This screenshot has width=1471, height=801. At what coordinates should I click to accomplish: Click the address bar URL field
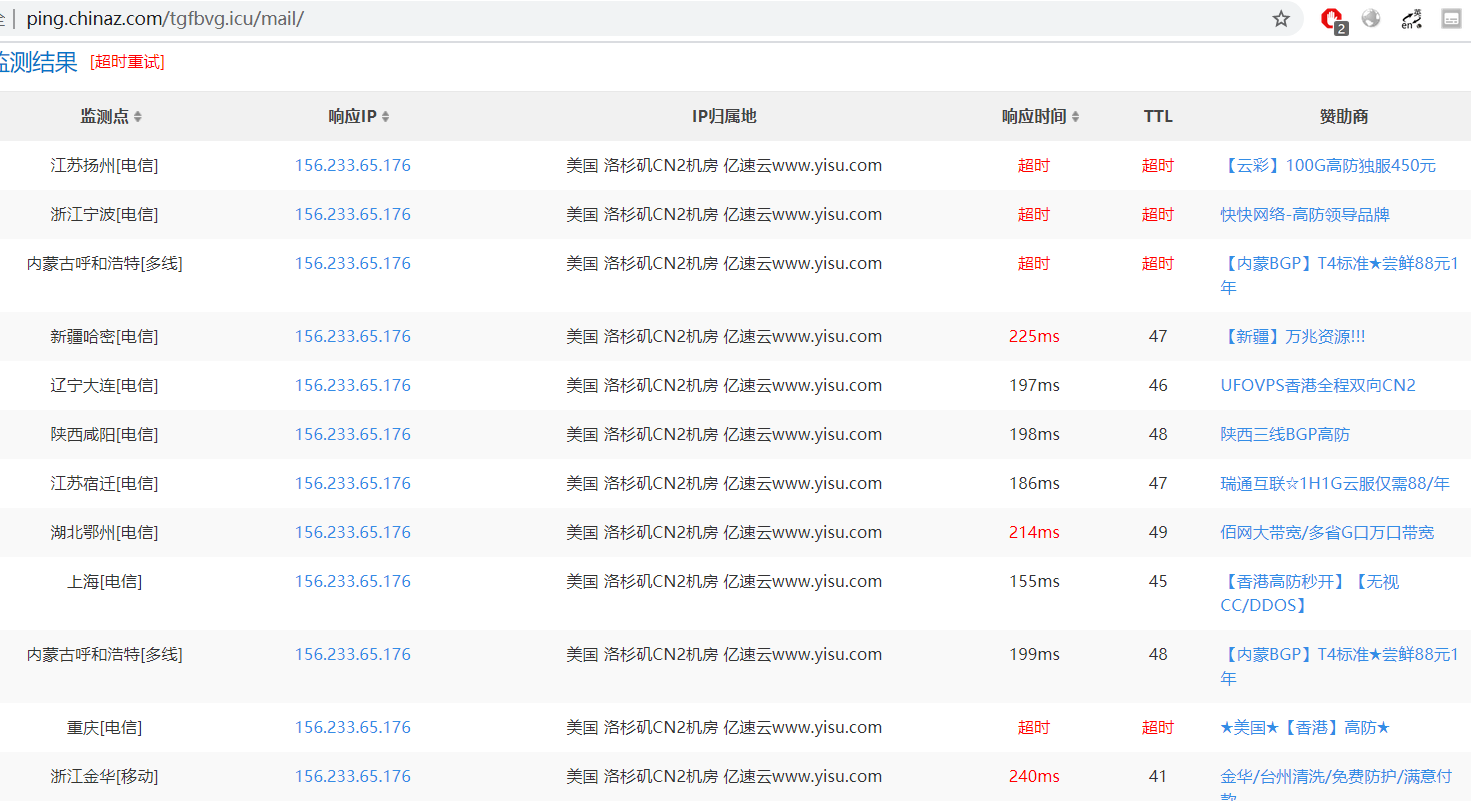click(640, 19)
